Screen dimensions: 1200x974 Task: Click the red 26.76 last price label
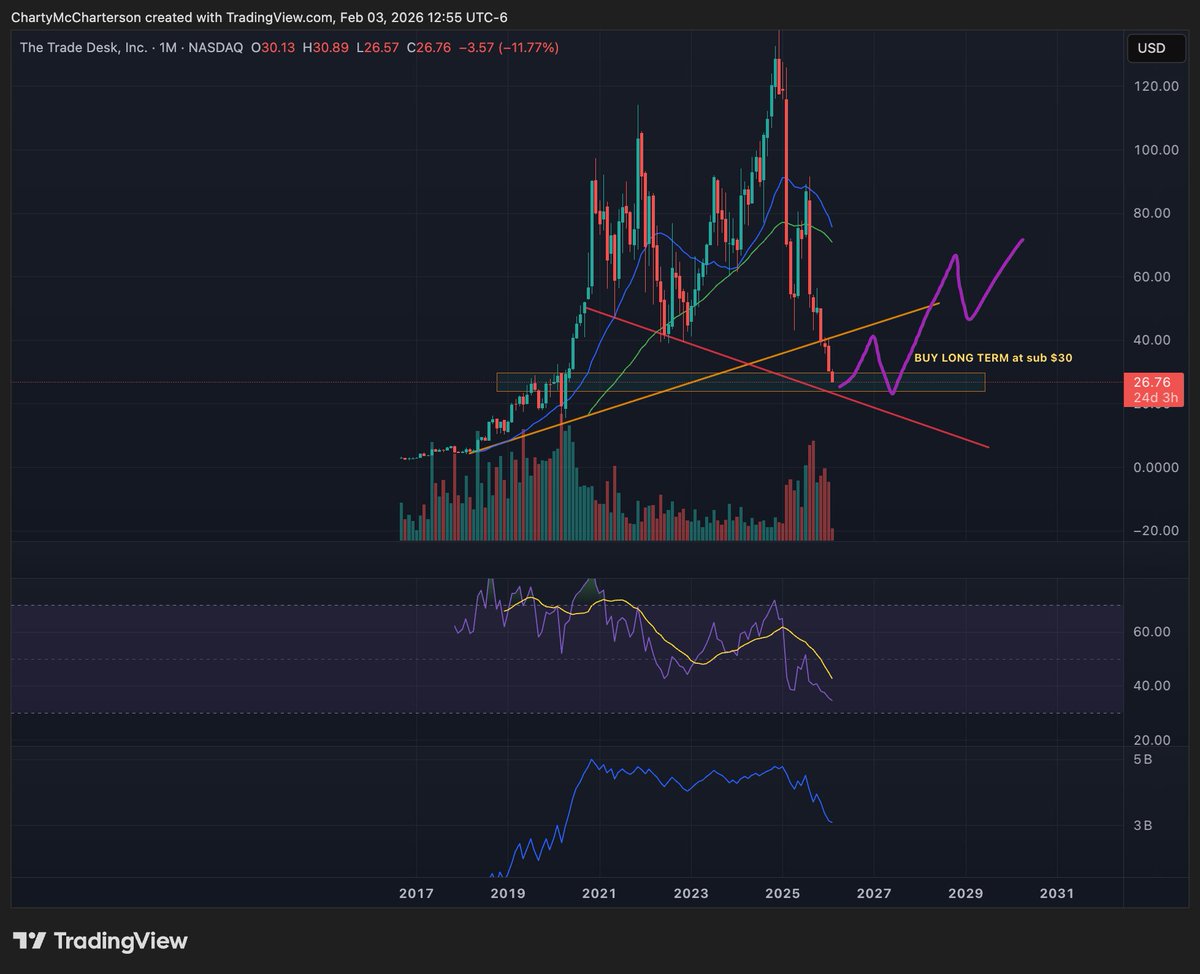click(1150, 381)
